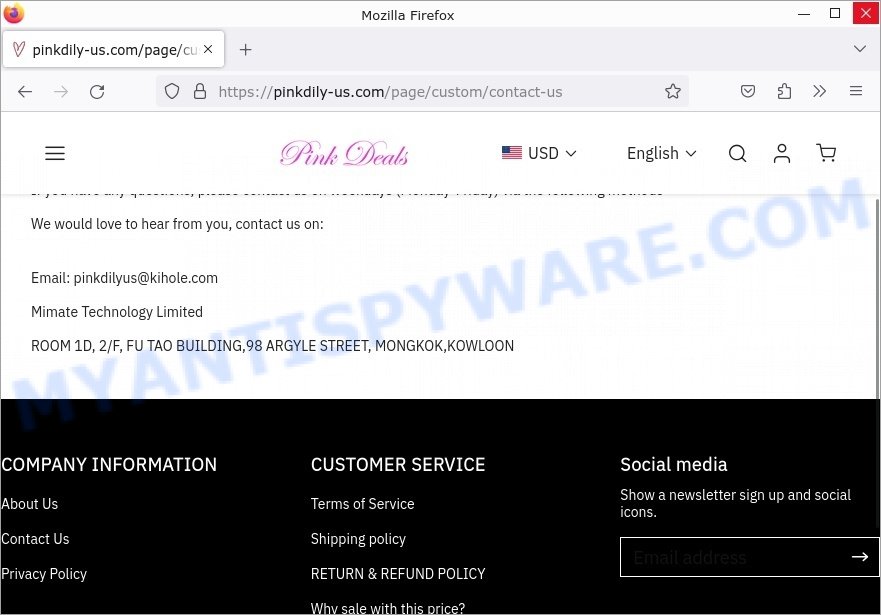The width and height of the screenshot is (881, 615).
Task: Click the Pink Deals logo
Action: pos(344,153)
